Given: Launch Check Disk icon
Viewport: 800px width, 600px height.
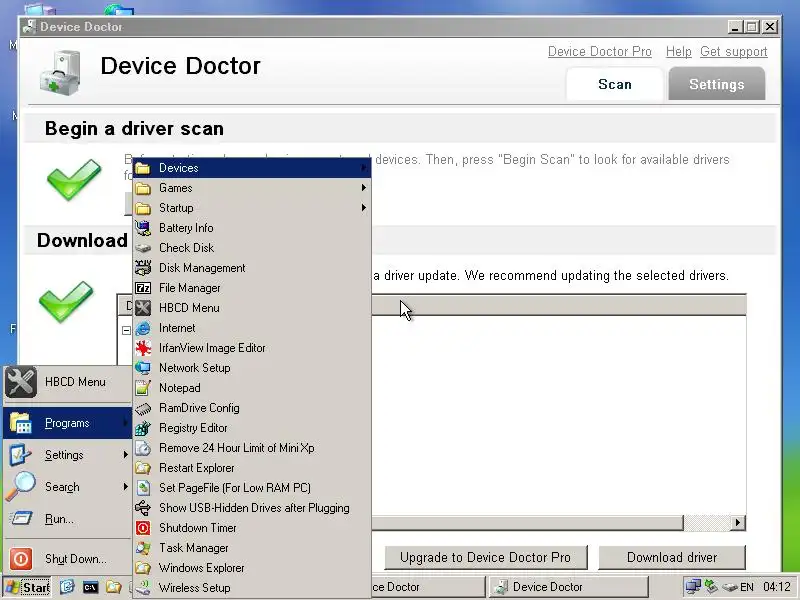Looking at the screenshot, I should pyautogui.click(x=143, y=248).
